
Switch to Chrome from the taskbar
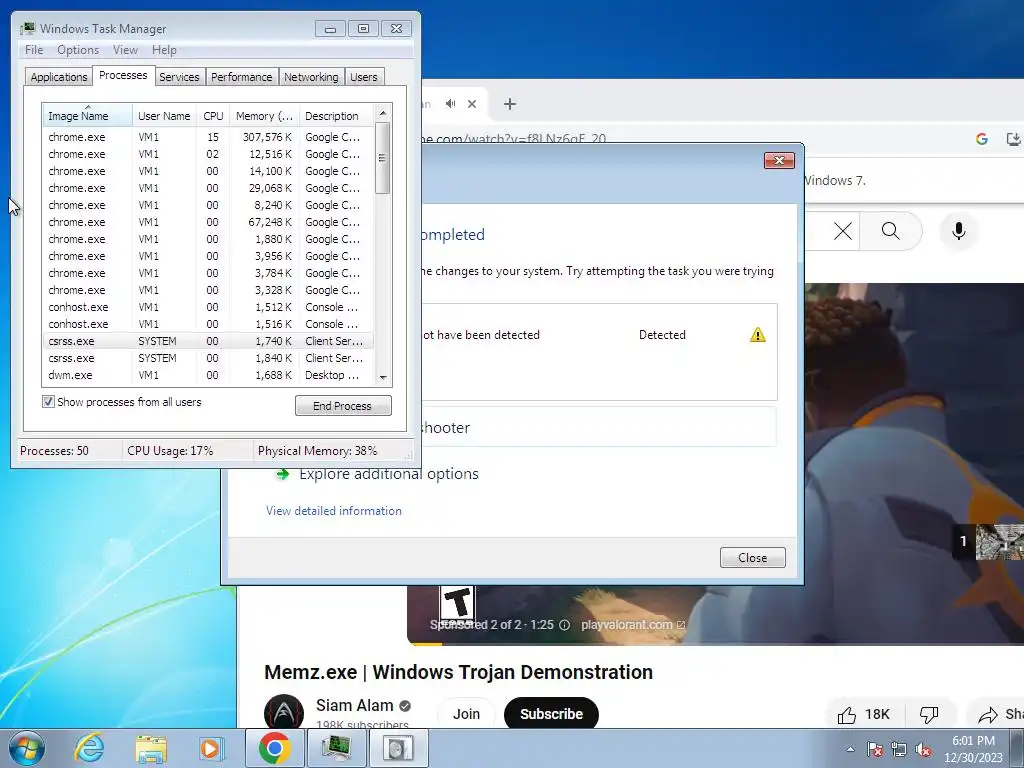click(274, 748)
